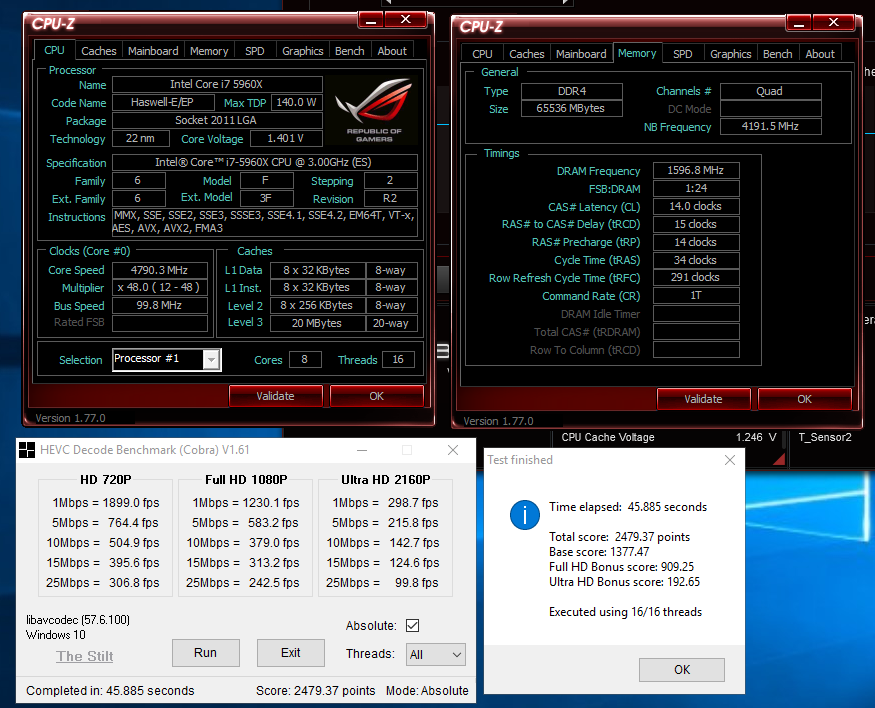Viewport: 875px width, 708px height.
Task: Click 'libavcodec (57.6.100)' text
Action: 78,620
